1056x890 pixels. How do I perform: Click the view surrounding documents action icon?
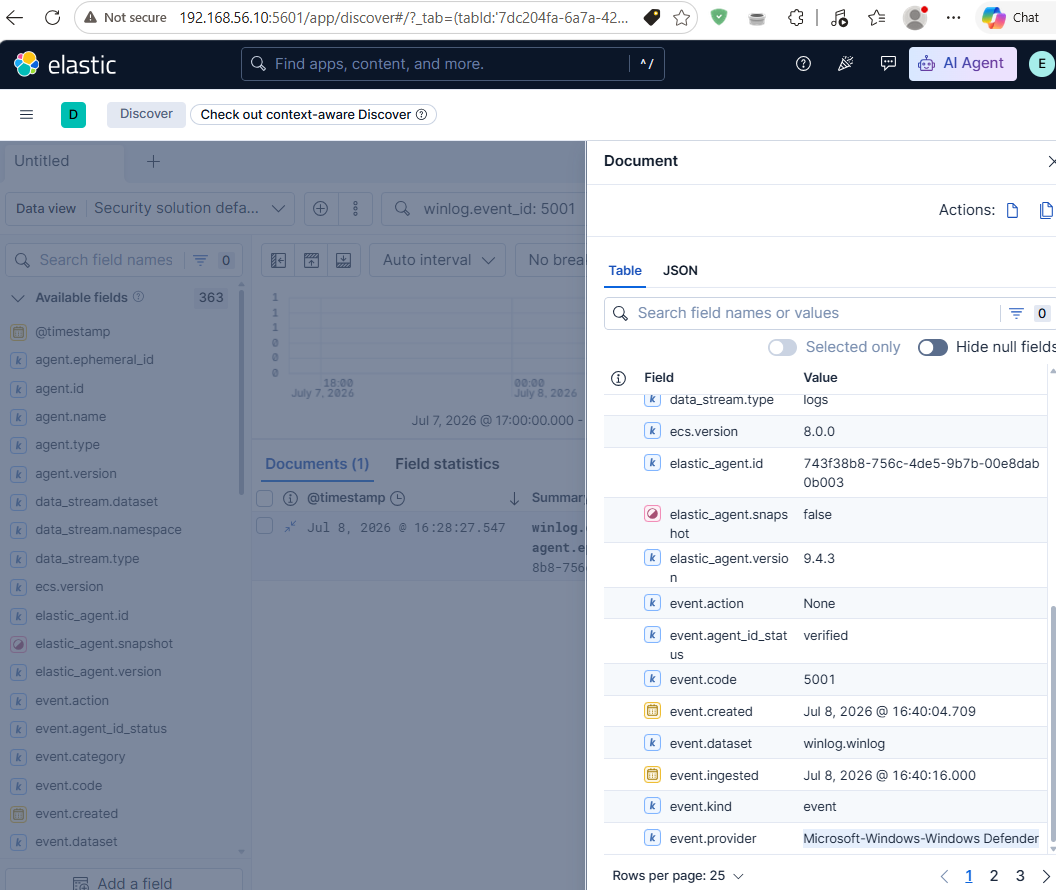pyautogui.click(x=1046, y=210)
